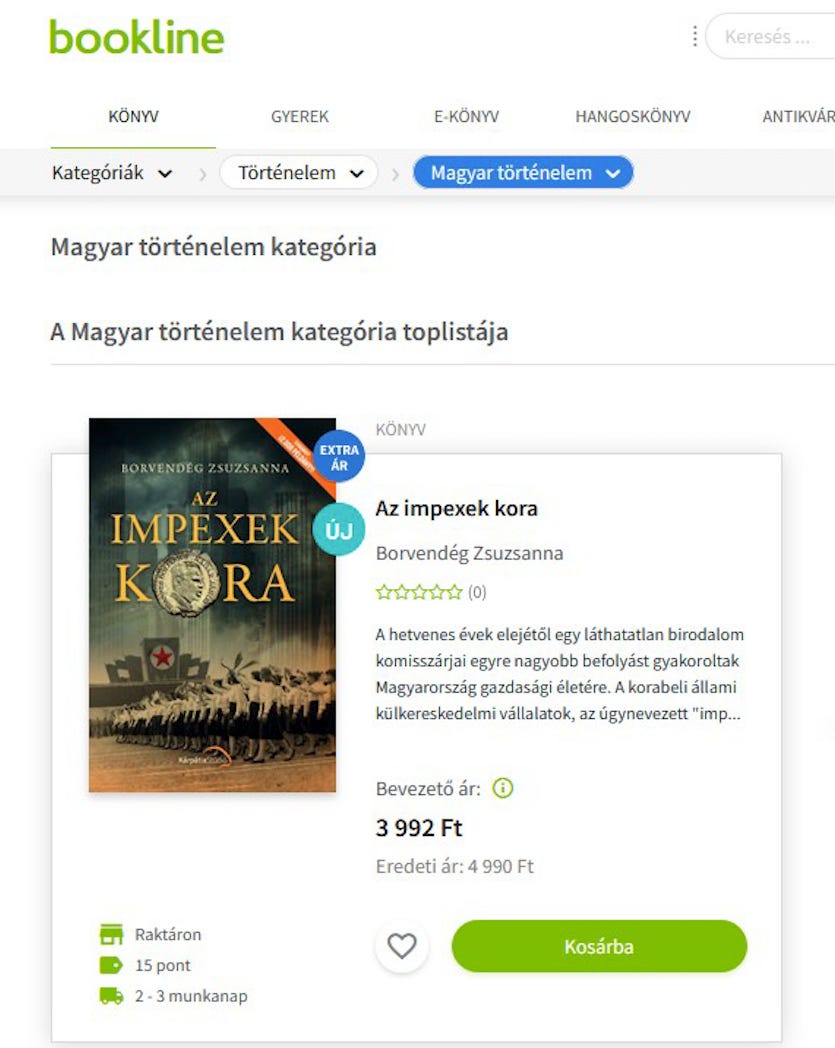Click the 15 pont tag icon
The width and height of the screenshot is (835, 1048).
pos(112,965)
